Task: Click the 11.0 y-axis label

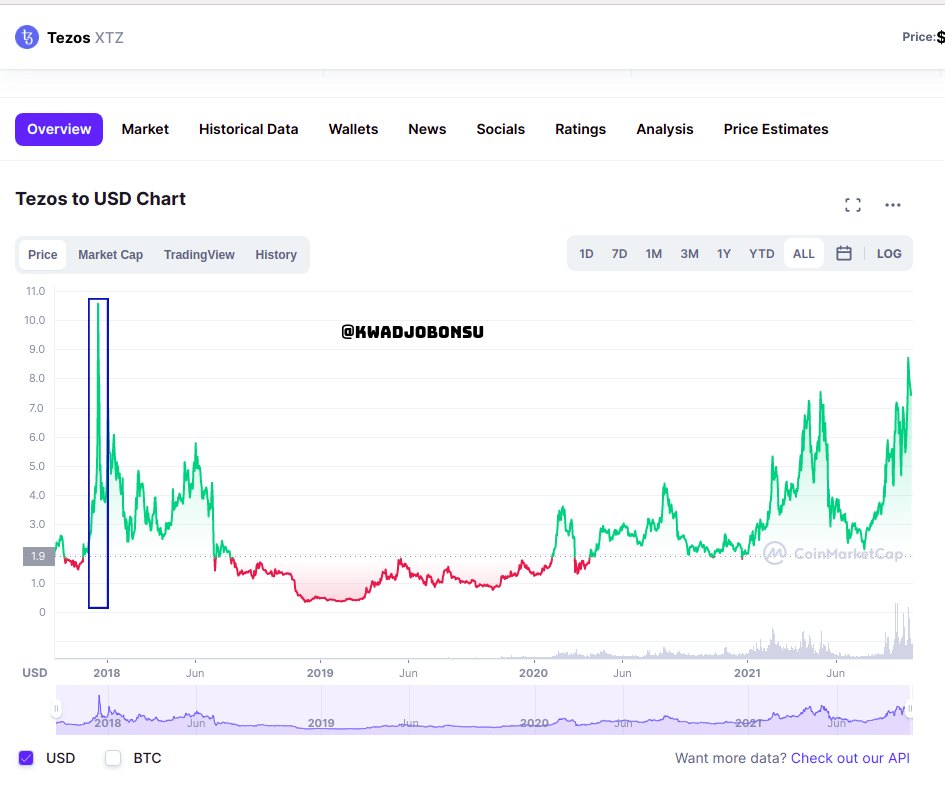Action: click(x=36, y=291)
